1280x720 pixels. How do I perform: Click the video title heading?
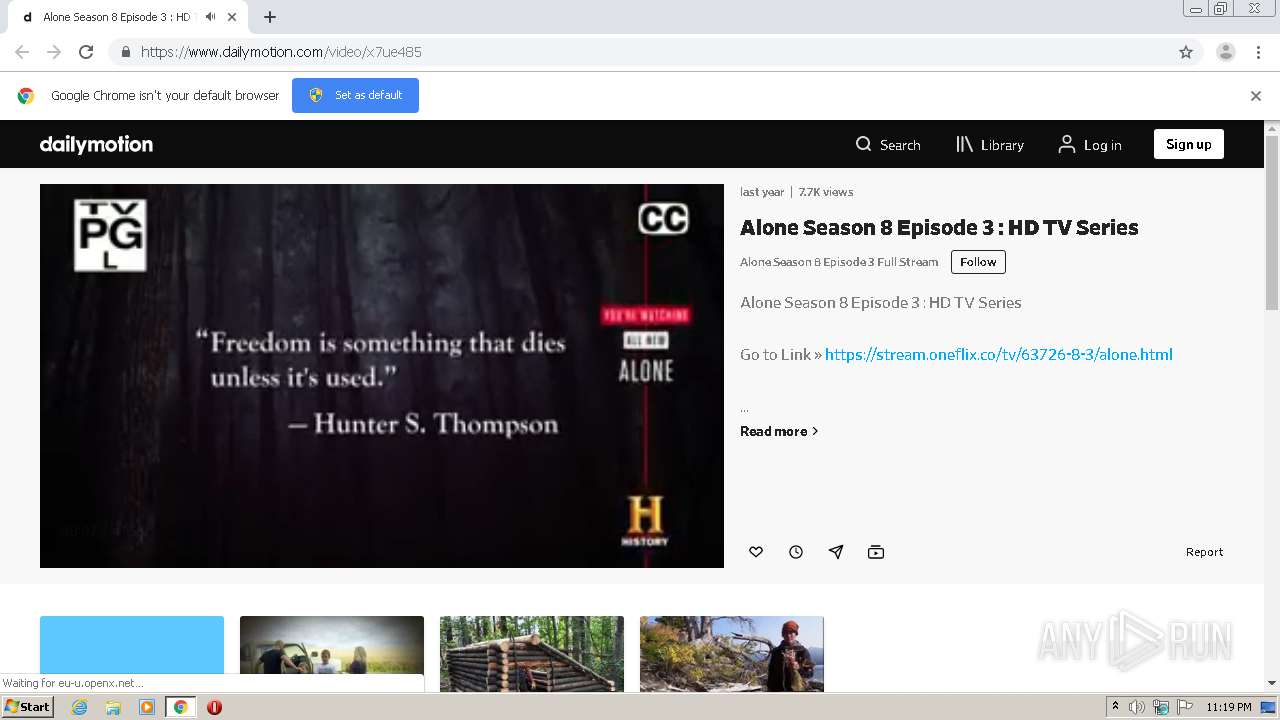click(939, 227)
